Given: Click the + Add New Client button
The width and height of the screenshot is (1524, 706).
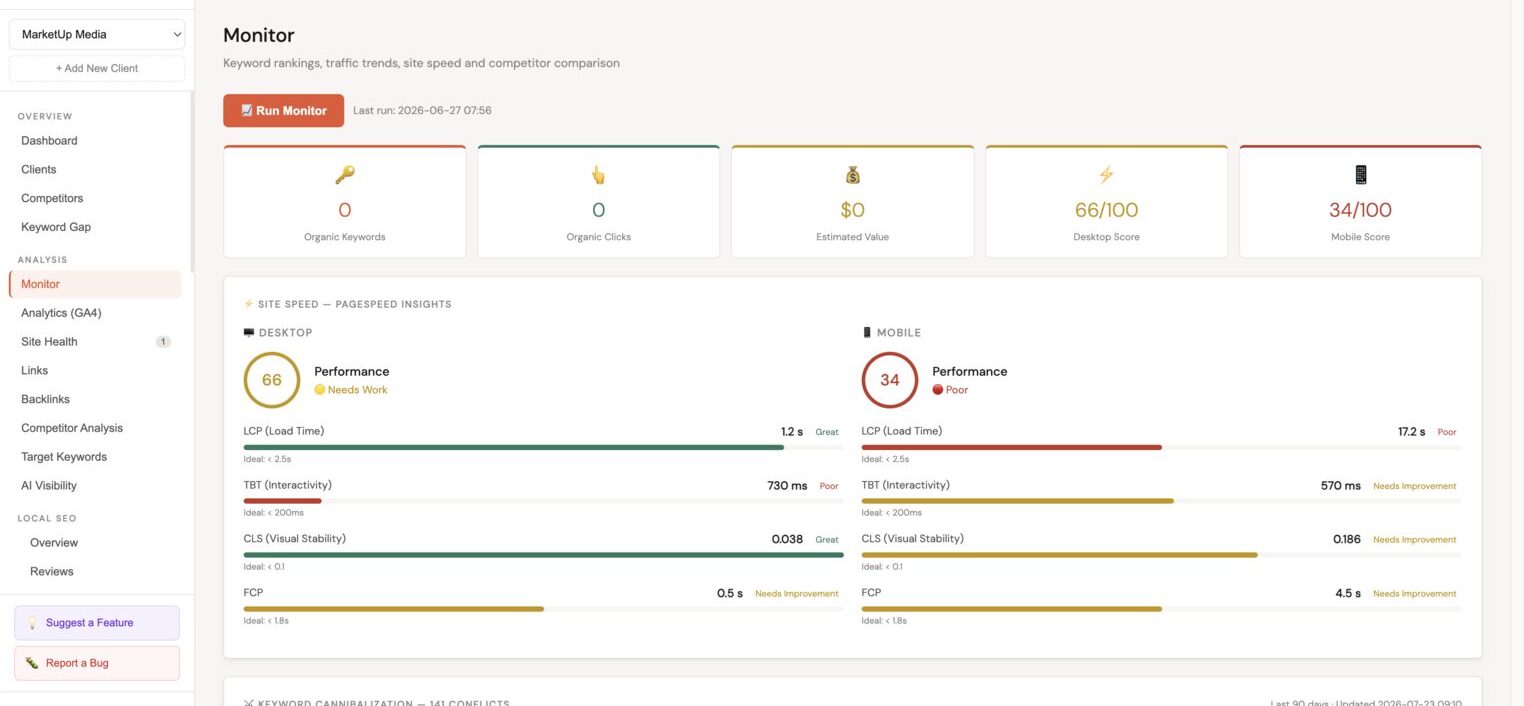Looking at the screenshot, I should [97, 68].
